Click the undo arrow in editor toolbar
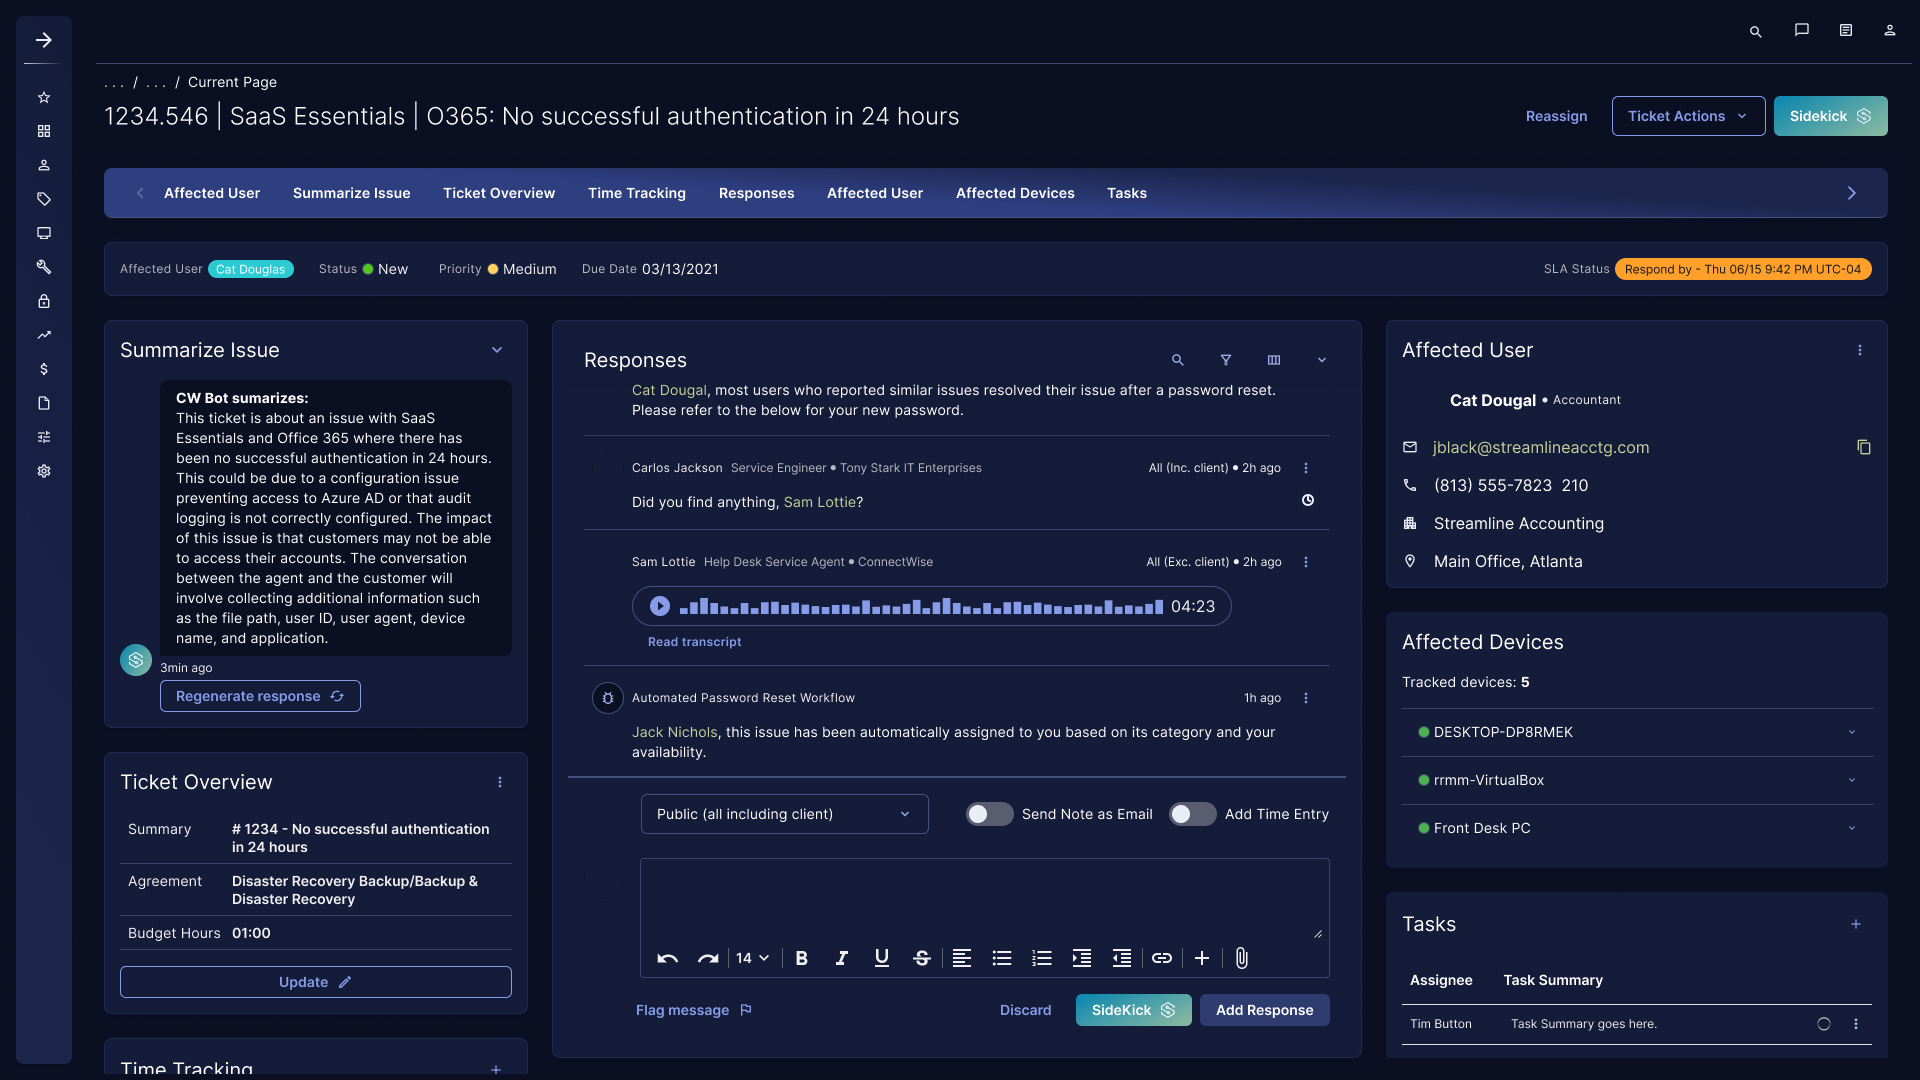Image resolution: width=1920 pixels, height=1080 pixels. pos(667,958)
